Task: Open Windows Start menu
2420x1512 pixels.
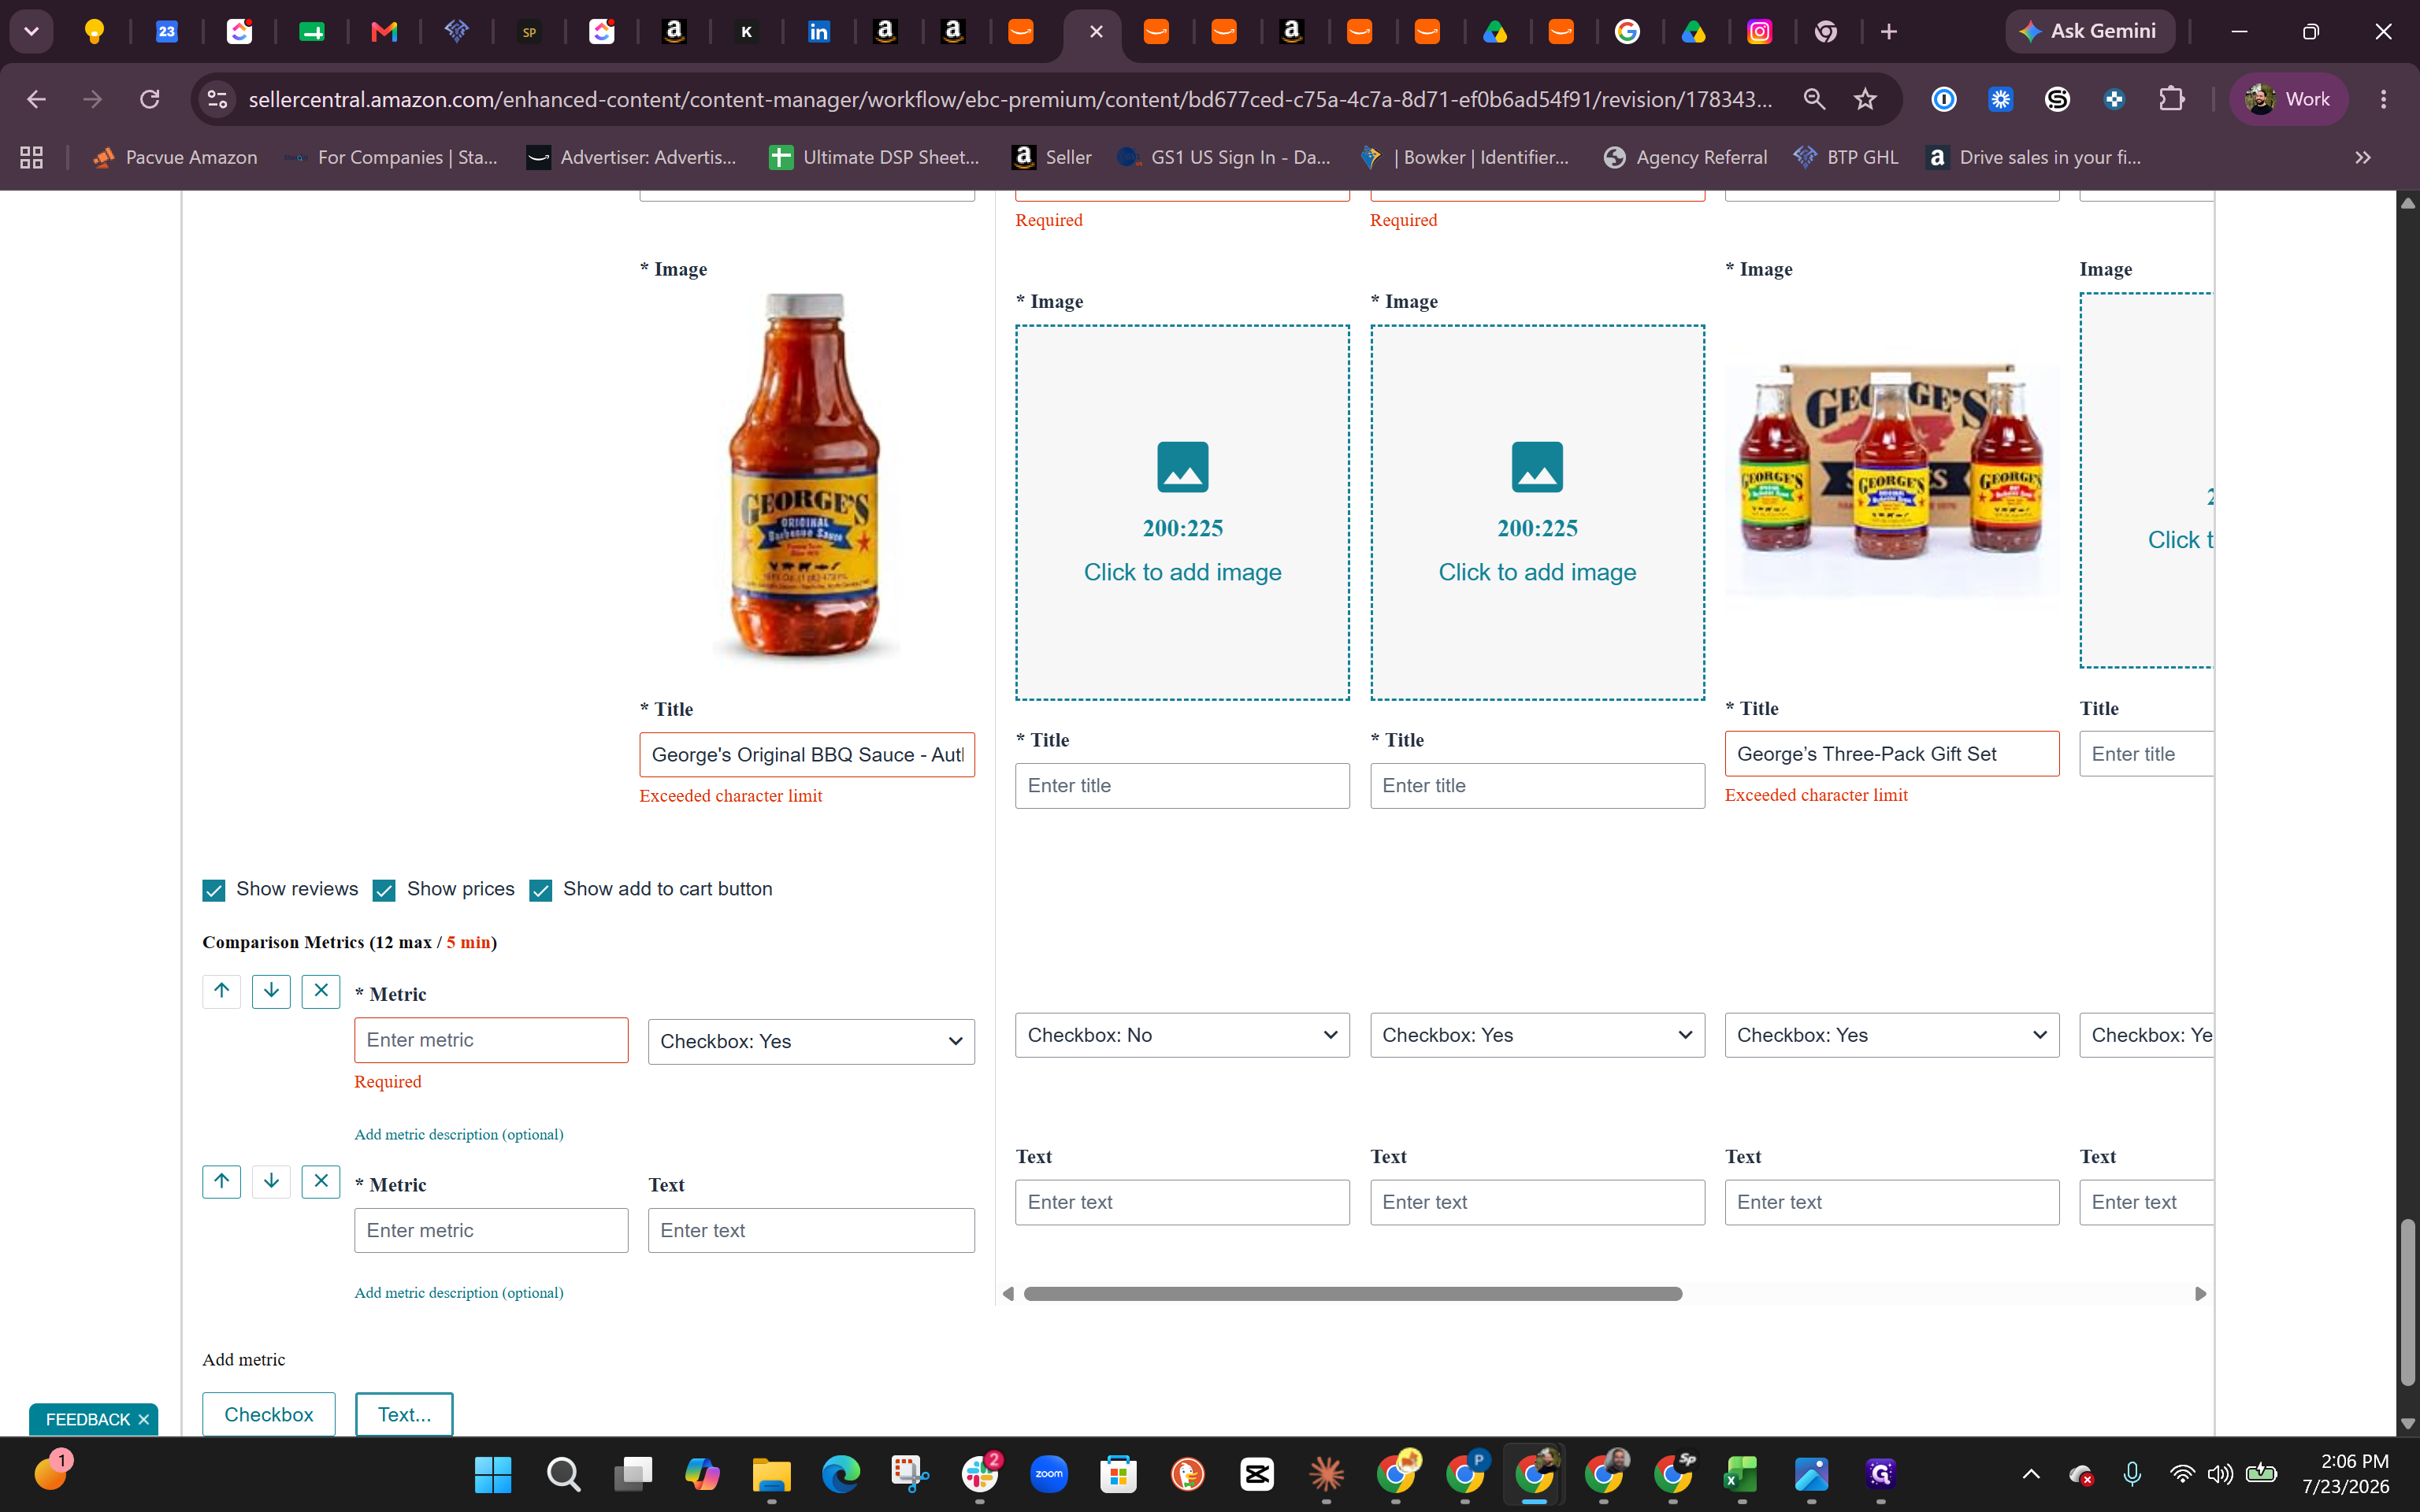Action: tap(492, 1474)
